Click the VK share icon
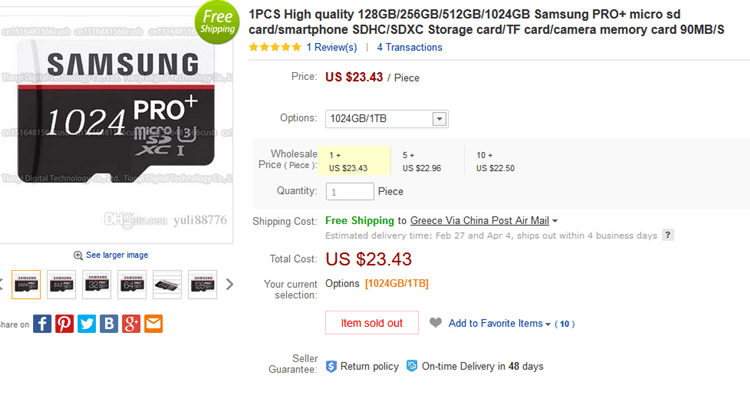Viewport: 750px width, 398px height. (109, 324)
